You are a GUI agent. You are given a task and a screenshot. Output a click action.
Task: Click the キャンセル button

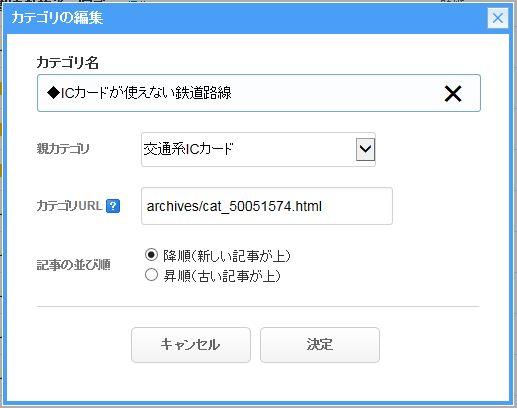(191, 345)
